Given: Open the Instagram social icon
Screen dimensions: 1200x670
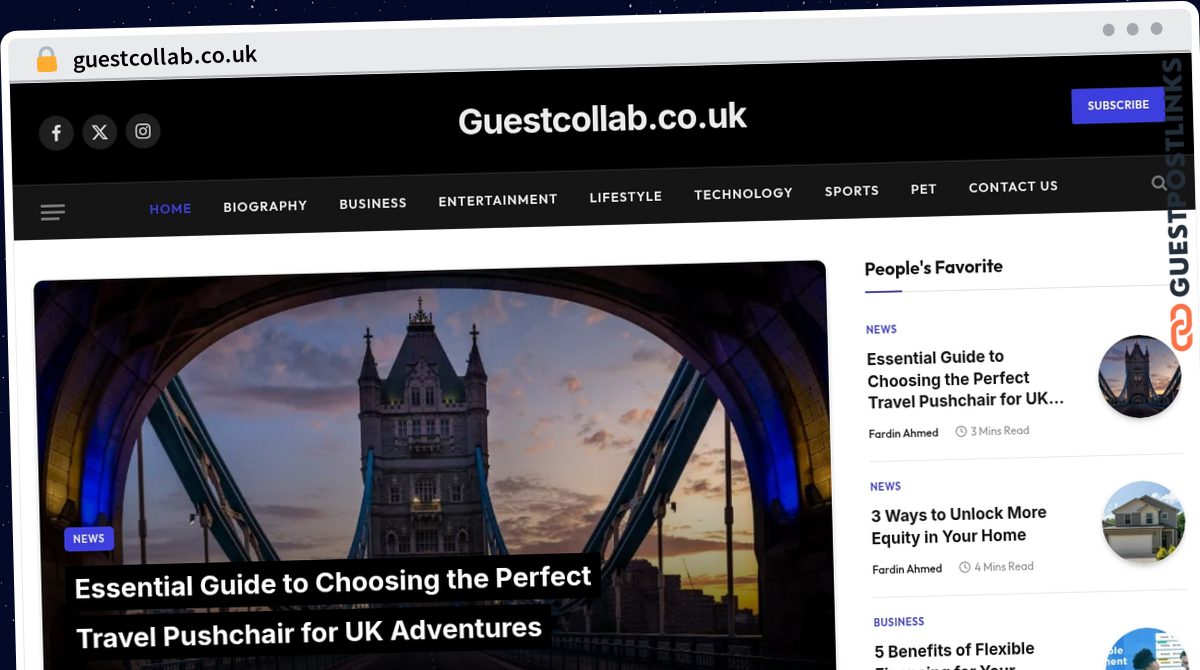Looking at the screenshot, I should pyautogui.click(x=143, y=131).
